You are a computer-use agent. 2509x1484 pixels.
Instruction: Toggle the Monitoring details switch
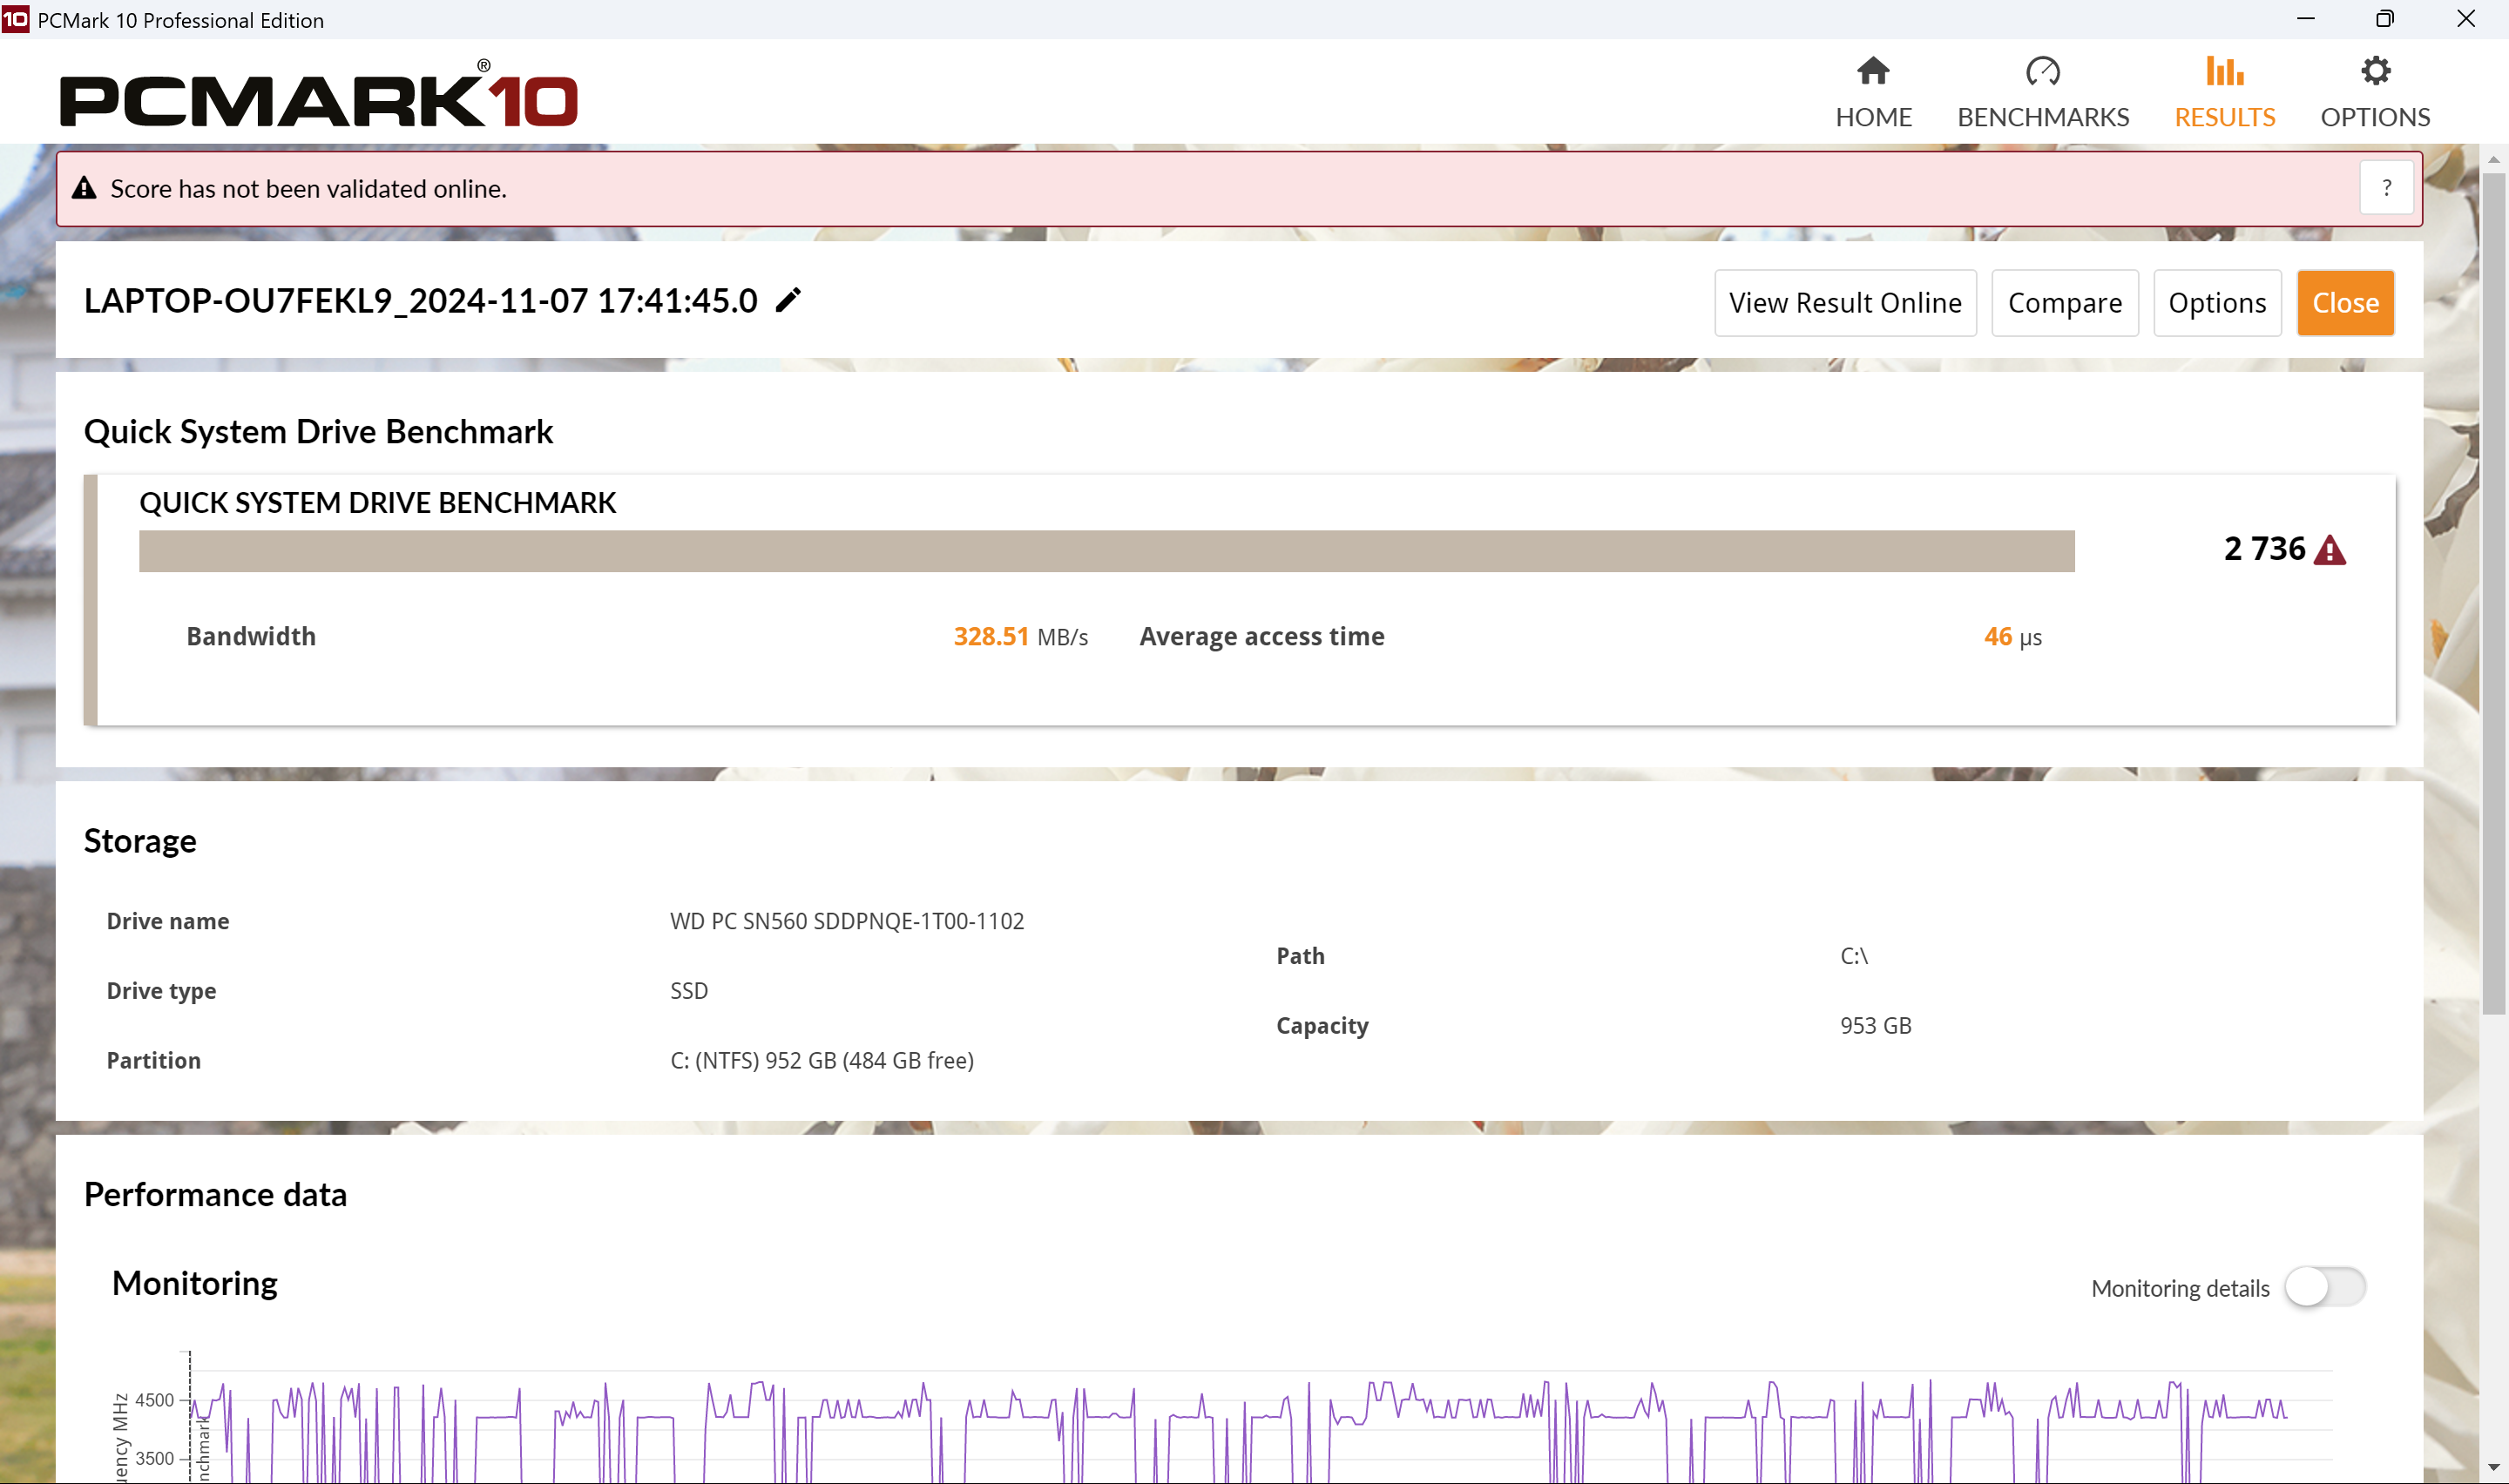click(x=2324, y=1287)
